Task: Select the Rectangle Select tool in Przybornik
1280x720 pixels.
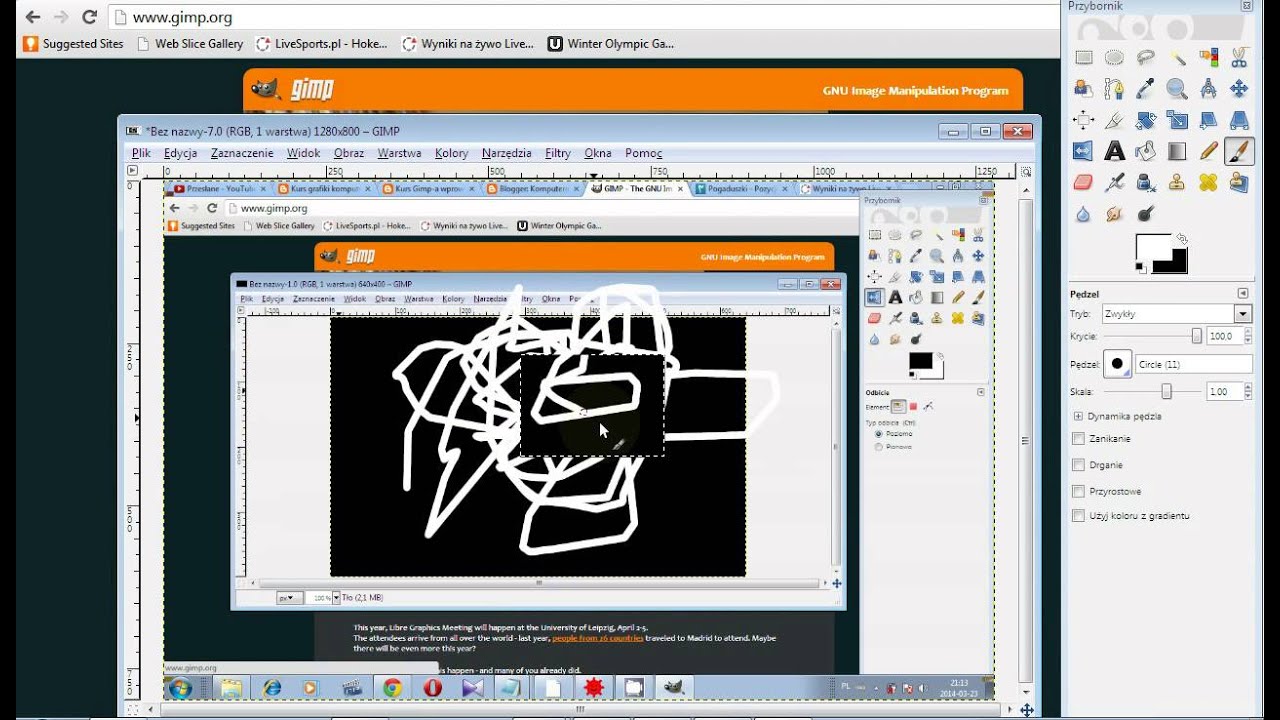Action: [1084, 58]
